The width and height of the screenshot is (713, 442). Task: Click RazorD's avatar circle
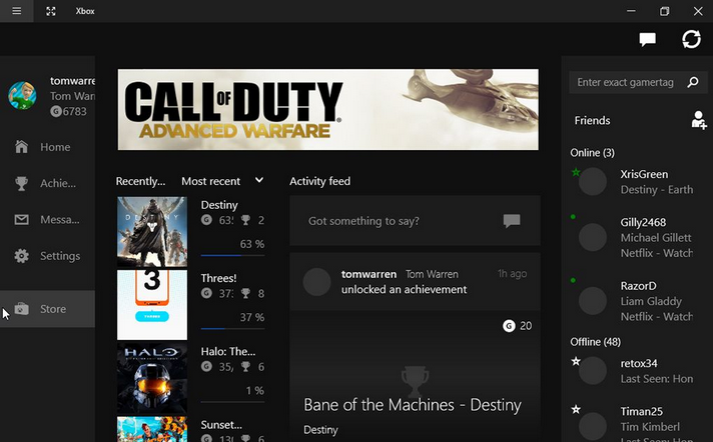[592, 301]
